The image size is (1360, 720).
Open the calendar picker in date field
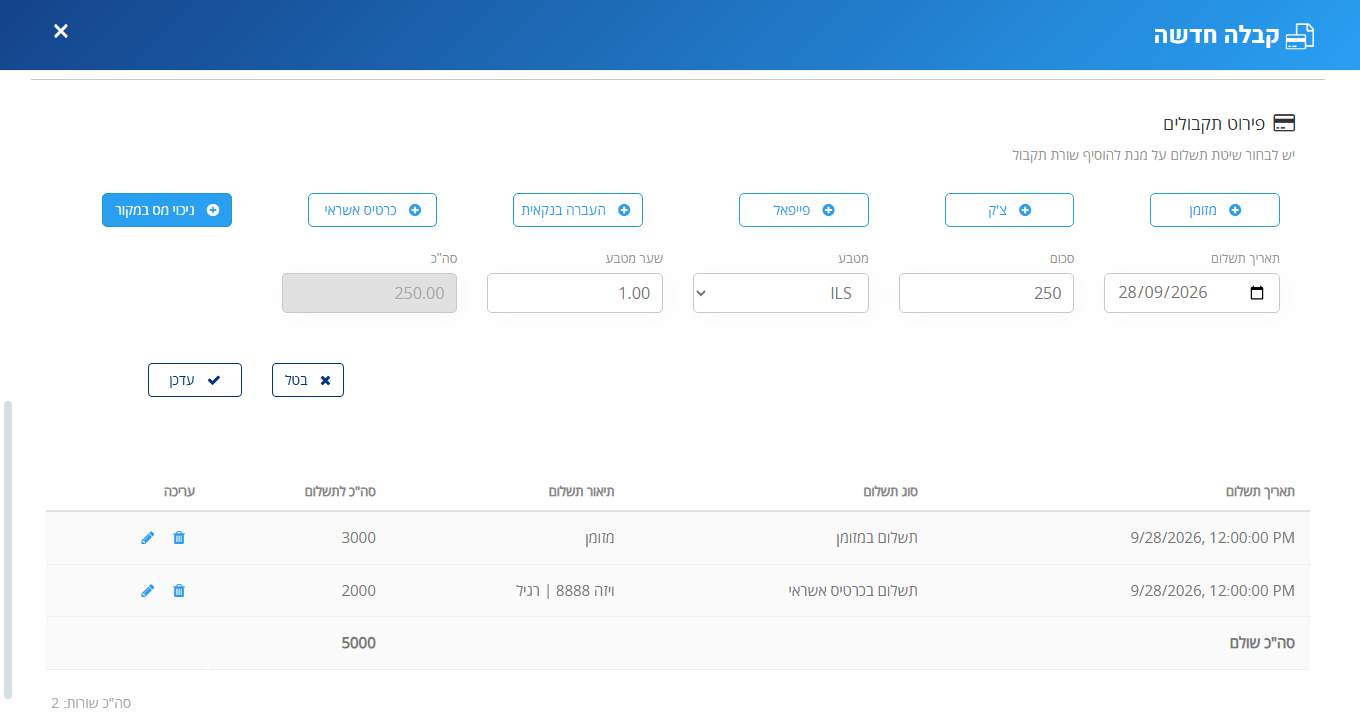[1258, 294]
